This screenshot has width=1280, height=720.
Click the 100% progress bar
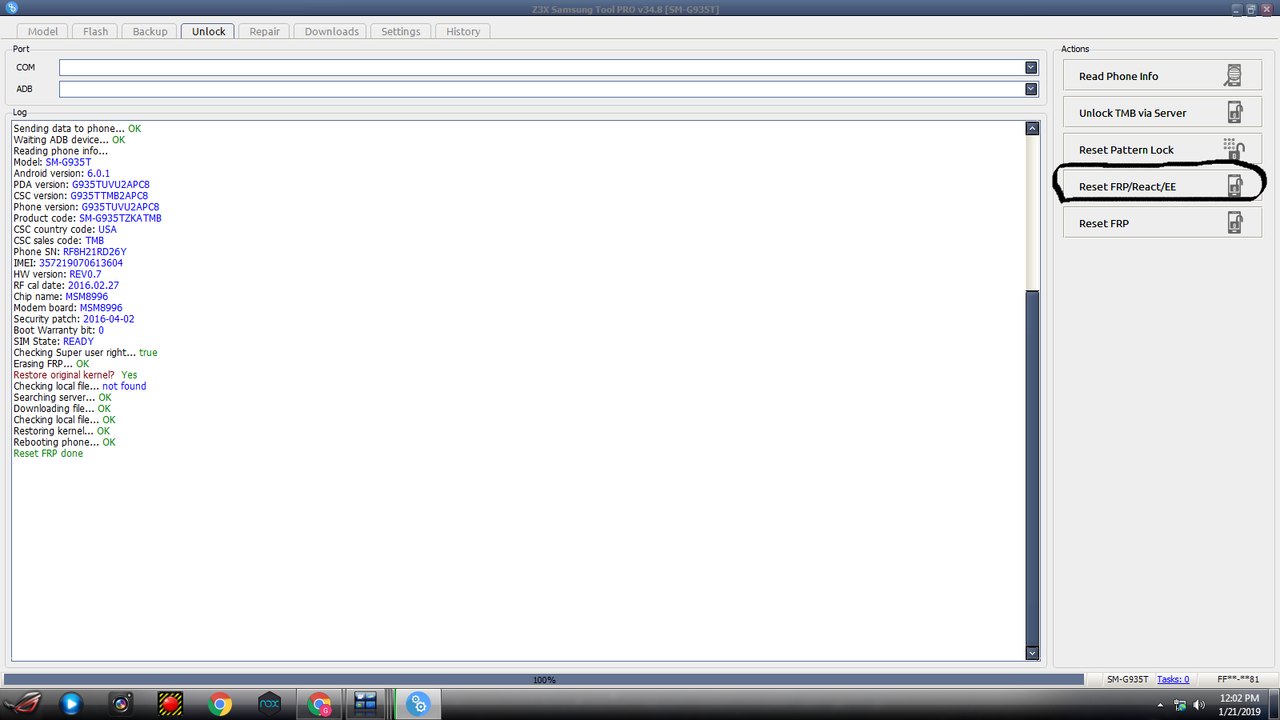544,680
